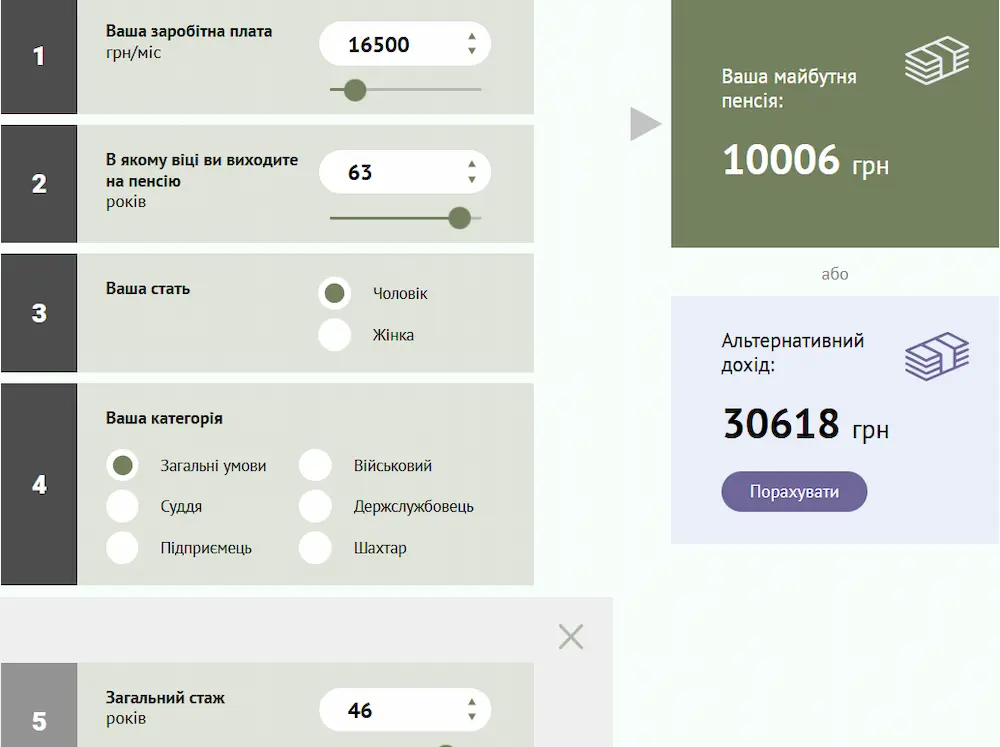The height and width of the screenshot is (747, 1000).
Task: Increase retirement age with up arrow
Action: [472, 165]
